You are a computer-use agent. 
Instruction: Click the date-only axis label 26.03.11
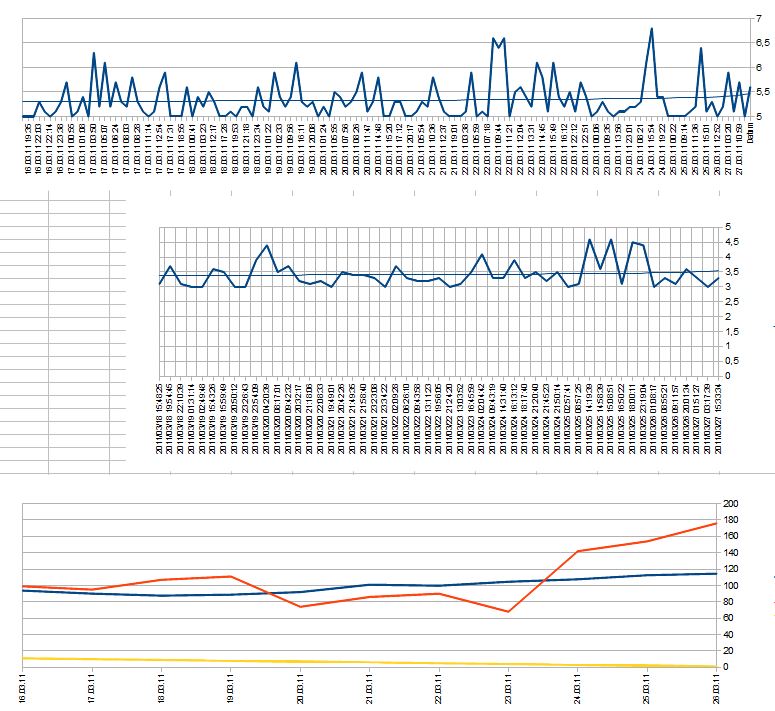pyautogui.click(x=717, y=687)
